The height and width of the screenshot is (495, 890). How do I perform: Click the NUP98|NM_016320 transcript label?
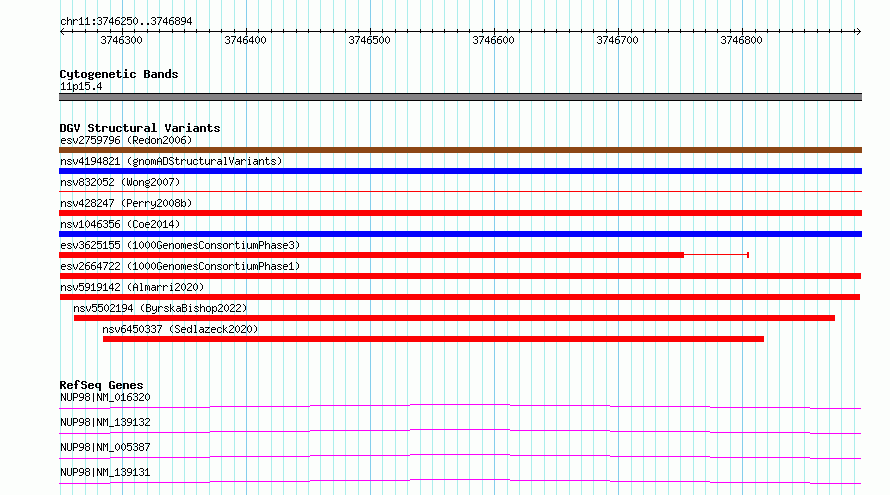pos(105,397)
